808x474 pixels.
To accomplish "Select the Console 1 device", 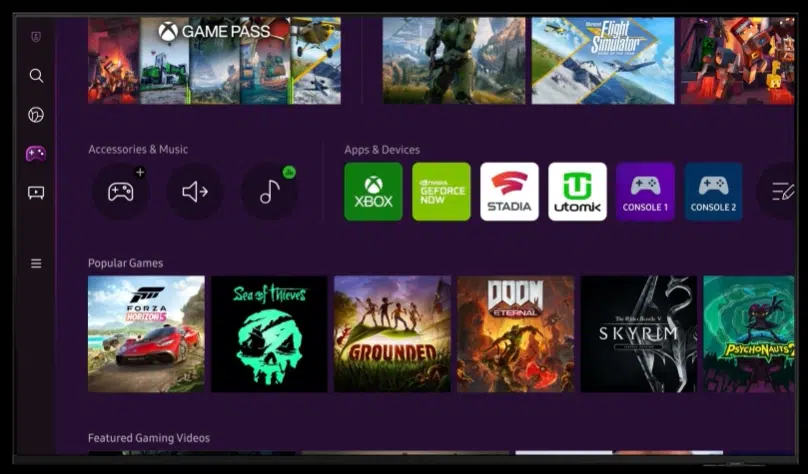I will (x=645, y=192).
